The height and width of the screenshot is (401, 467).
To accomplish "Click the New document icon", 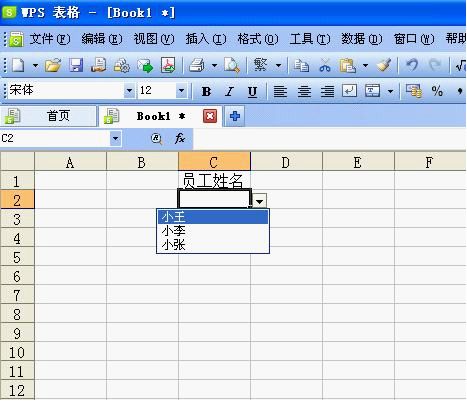I will click(x=18, y=65).
